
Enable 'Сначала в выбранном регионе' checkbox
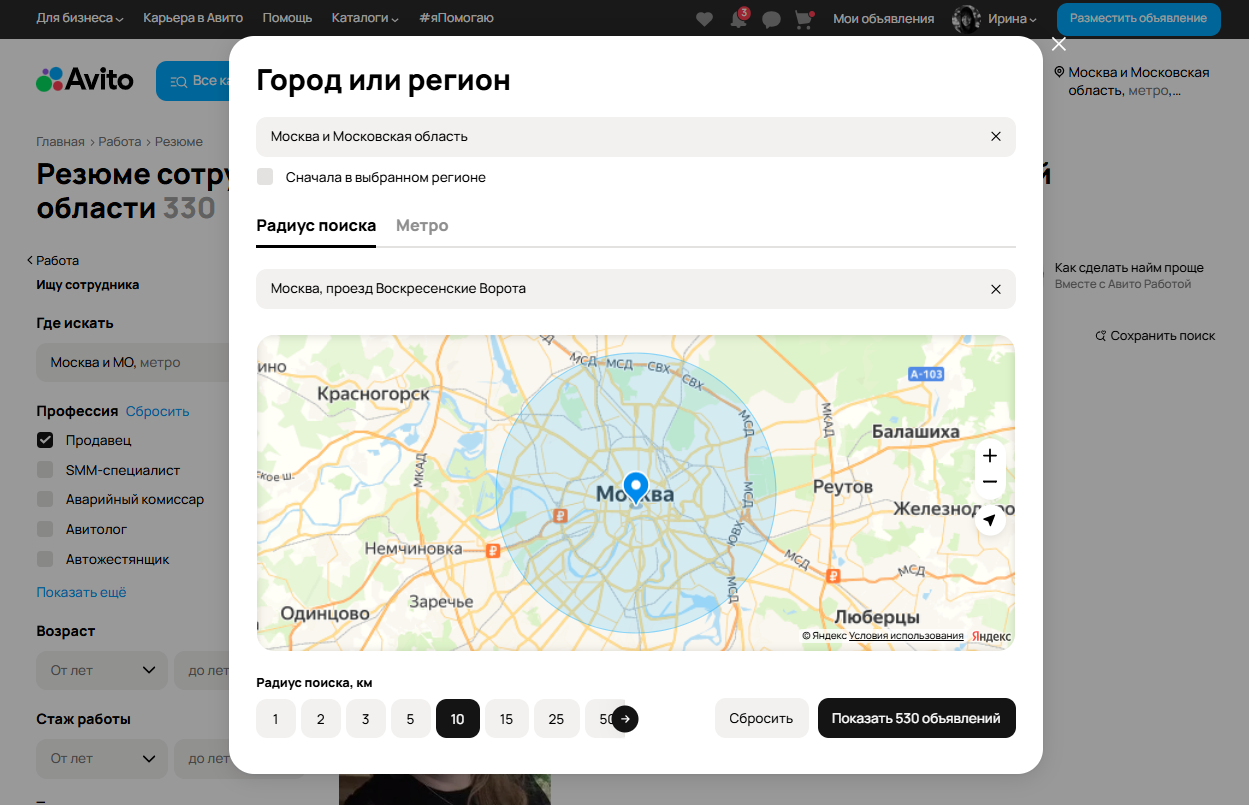[x=265, y=177]
